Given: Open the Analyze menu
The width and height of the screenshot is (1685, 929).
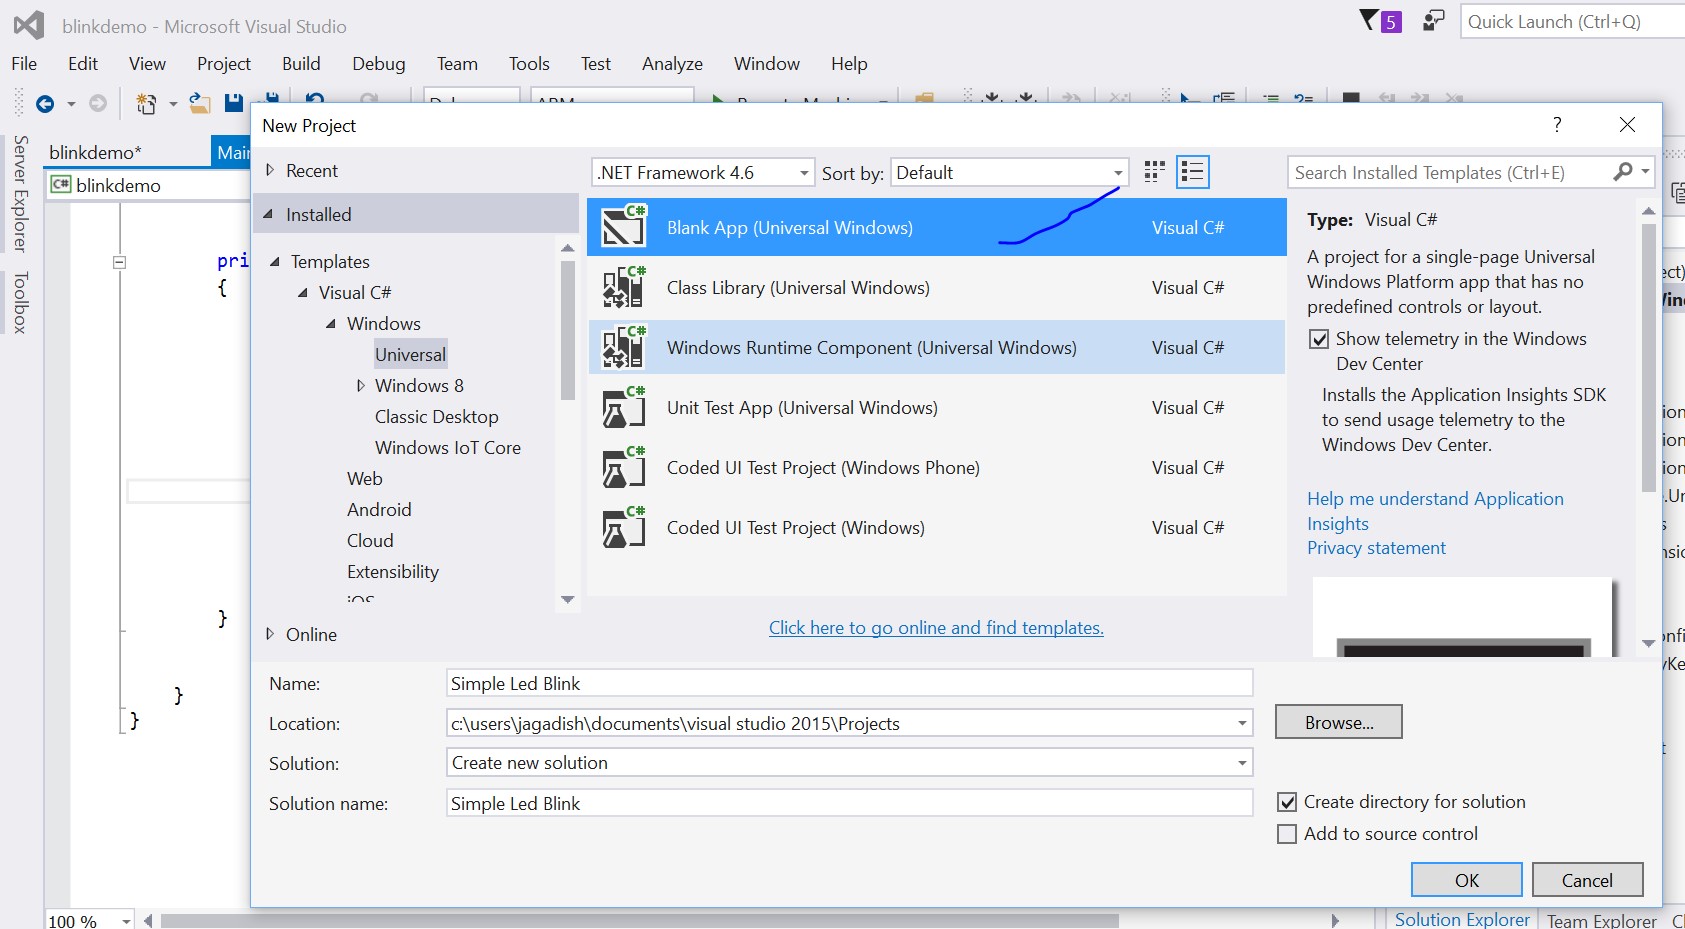Looking at the screenshot, I should tap(672, 63).
